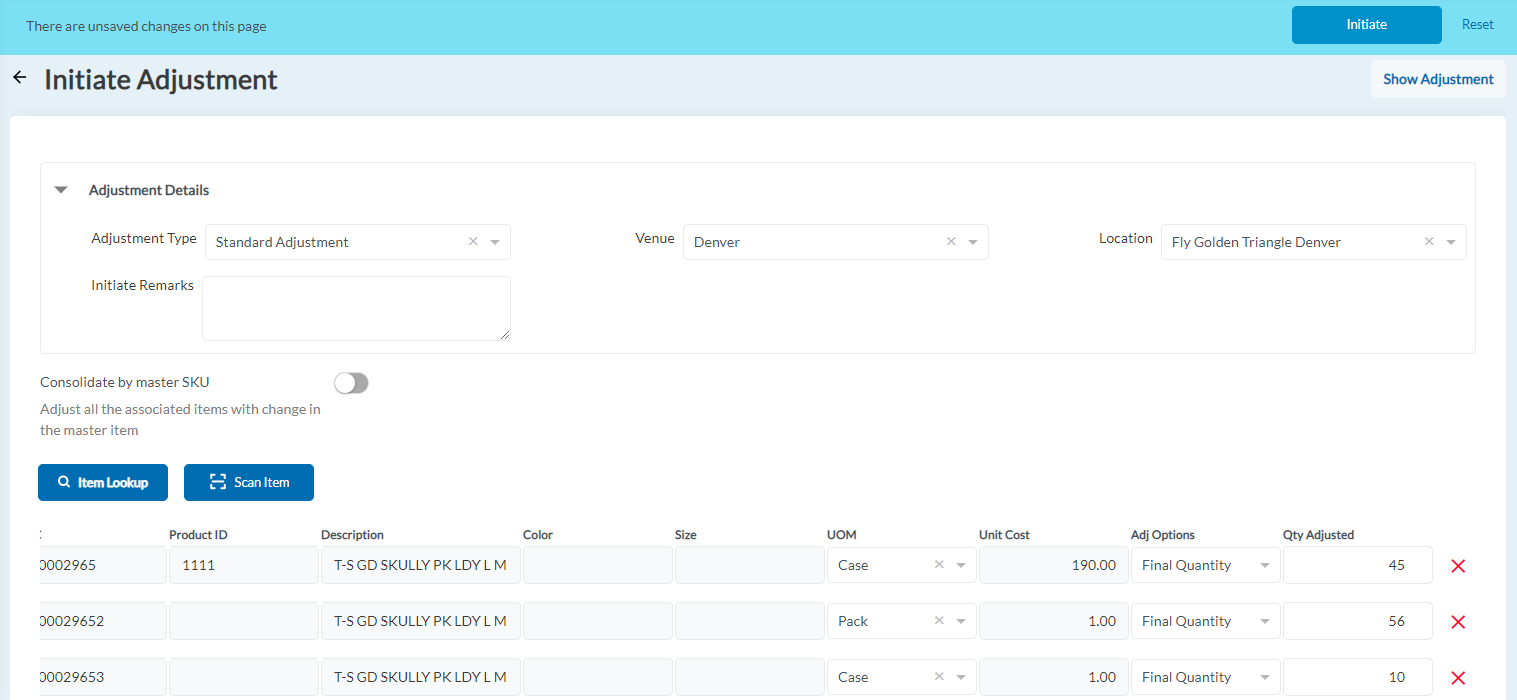Delete the third item row using red X
Viewport: 1517px width, 700px height.
[1458, 677]
